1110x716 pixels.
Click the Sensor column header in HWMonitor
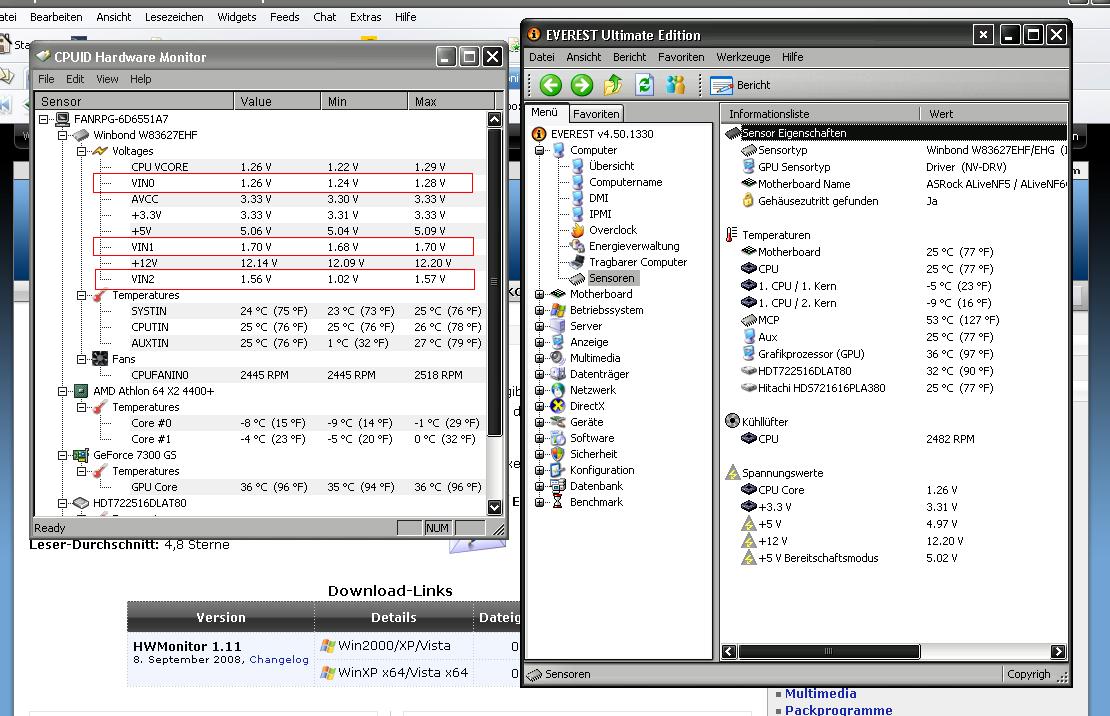tap(135, 101)
